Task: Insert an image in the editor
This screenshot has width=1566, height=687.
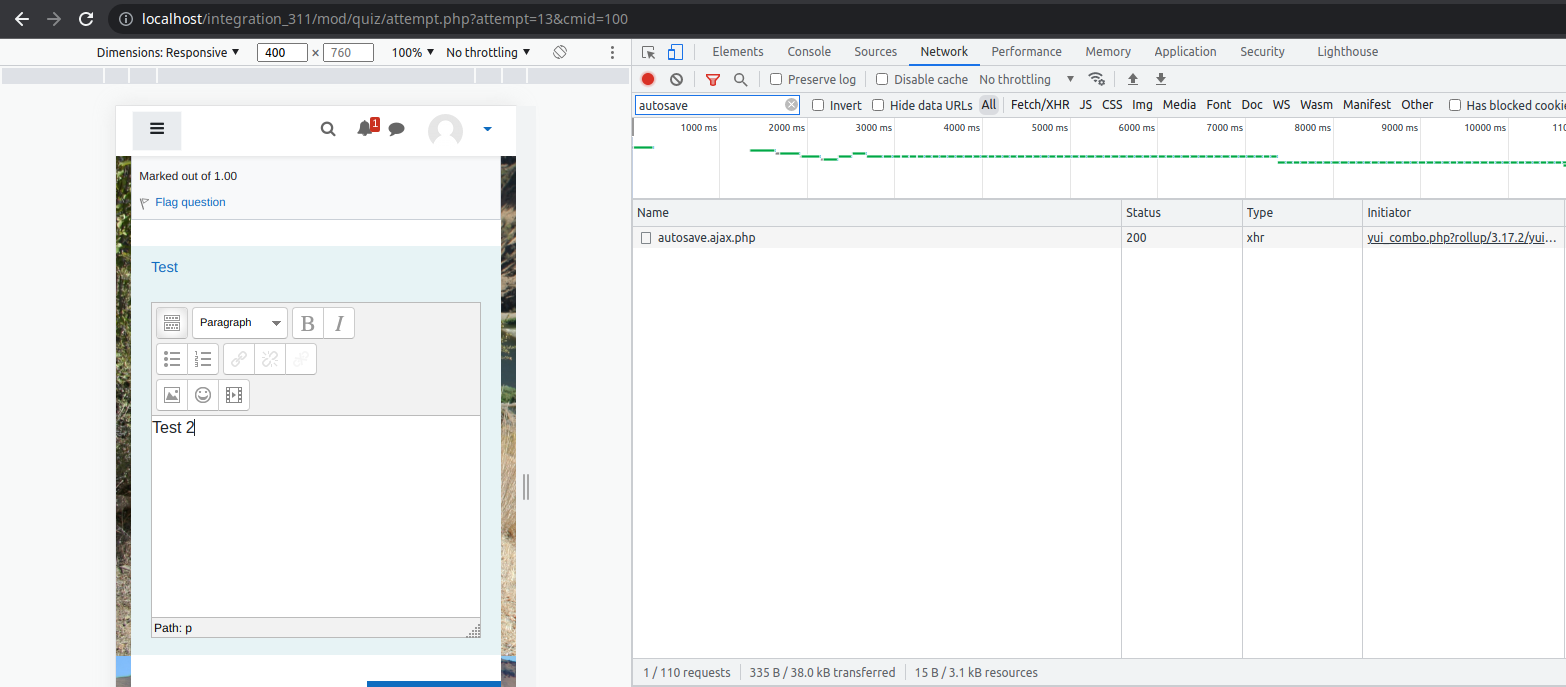Action: coord(172,395)
